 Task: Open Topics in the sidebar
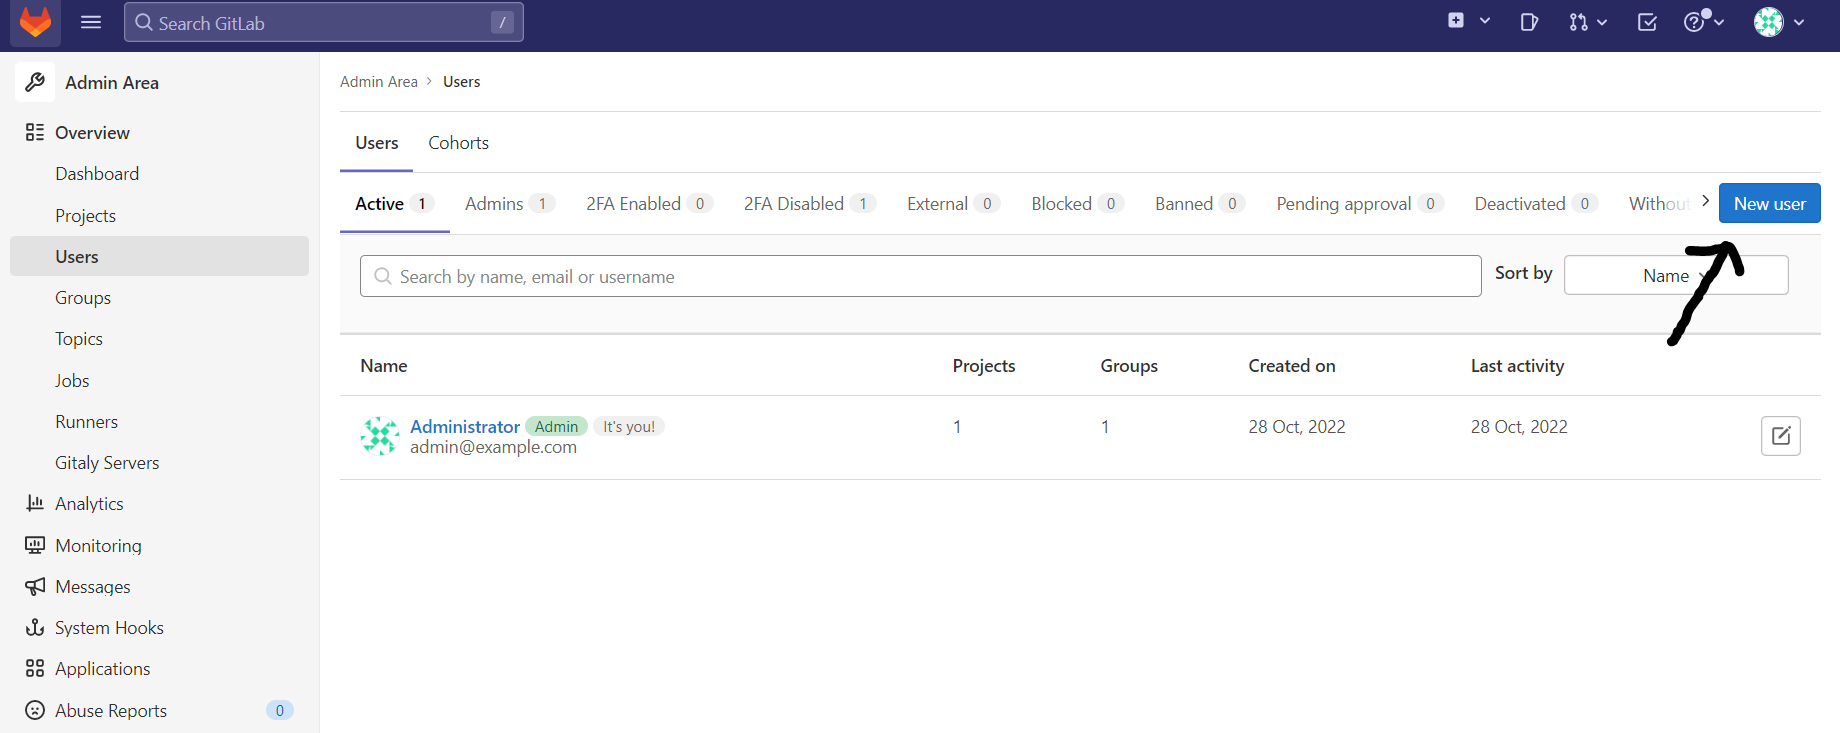pos(79,339)
